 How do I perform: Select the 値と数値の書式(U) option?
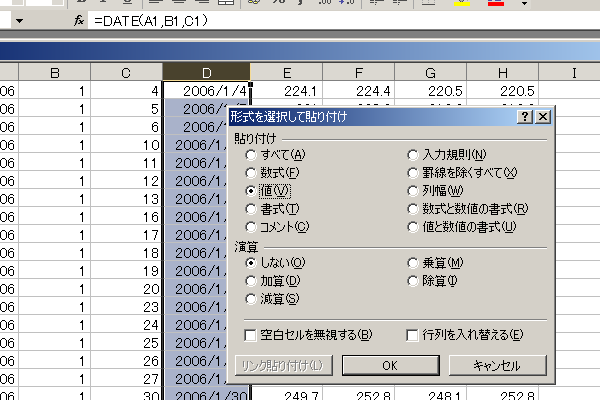click(462, 227)
